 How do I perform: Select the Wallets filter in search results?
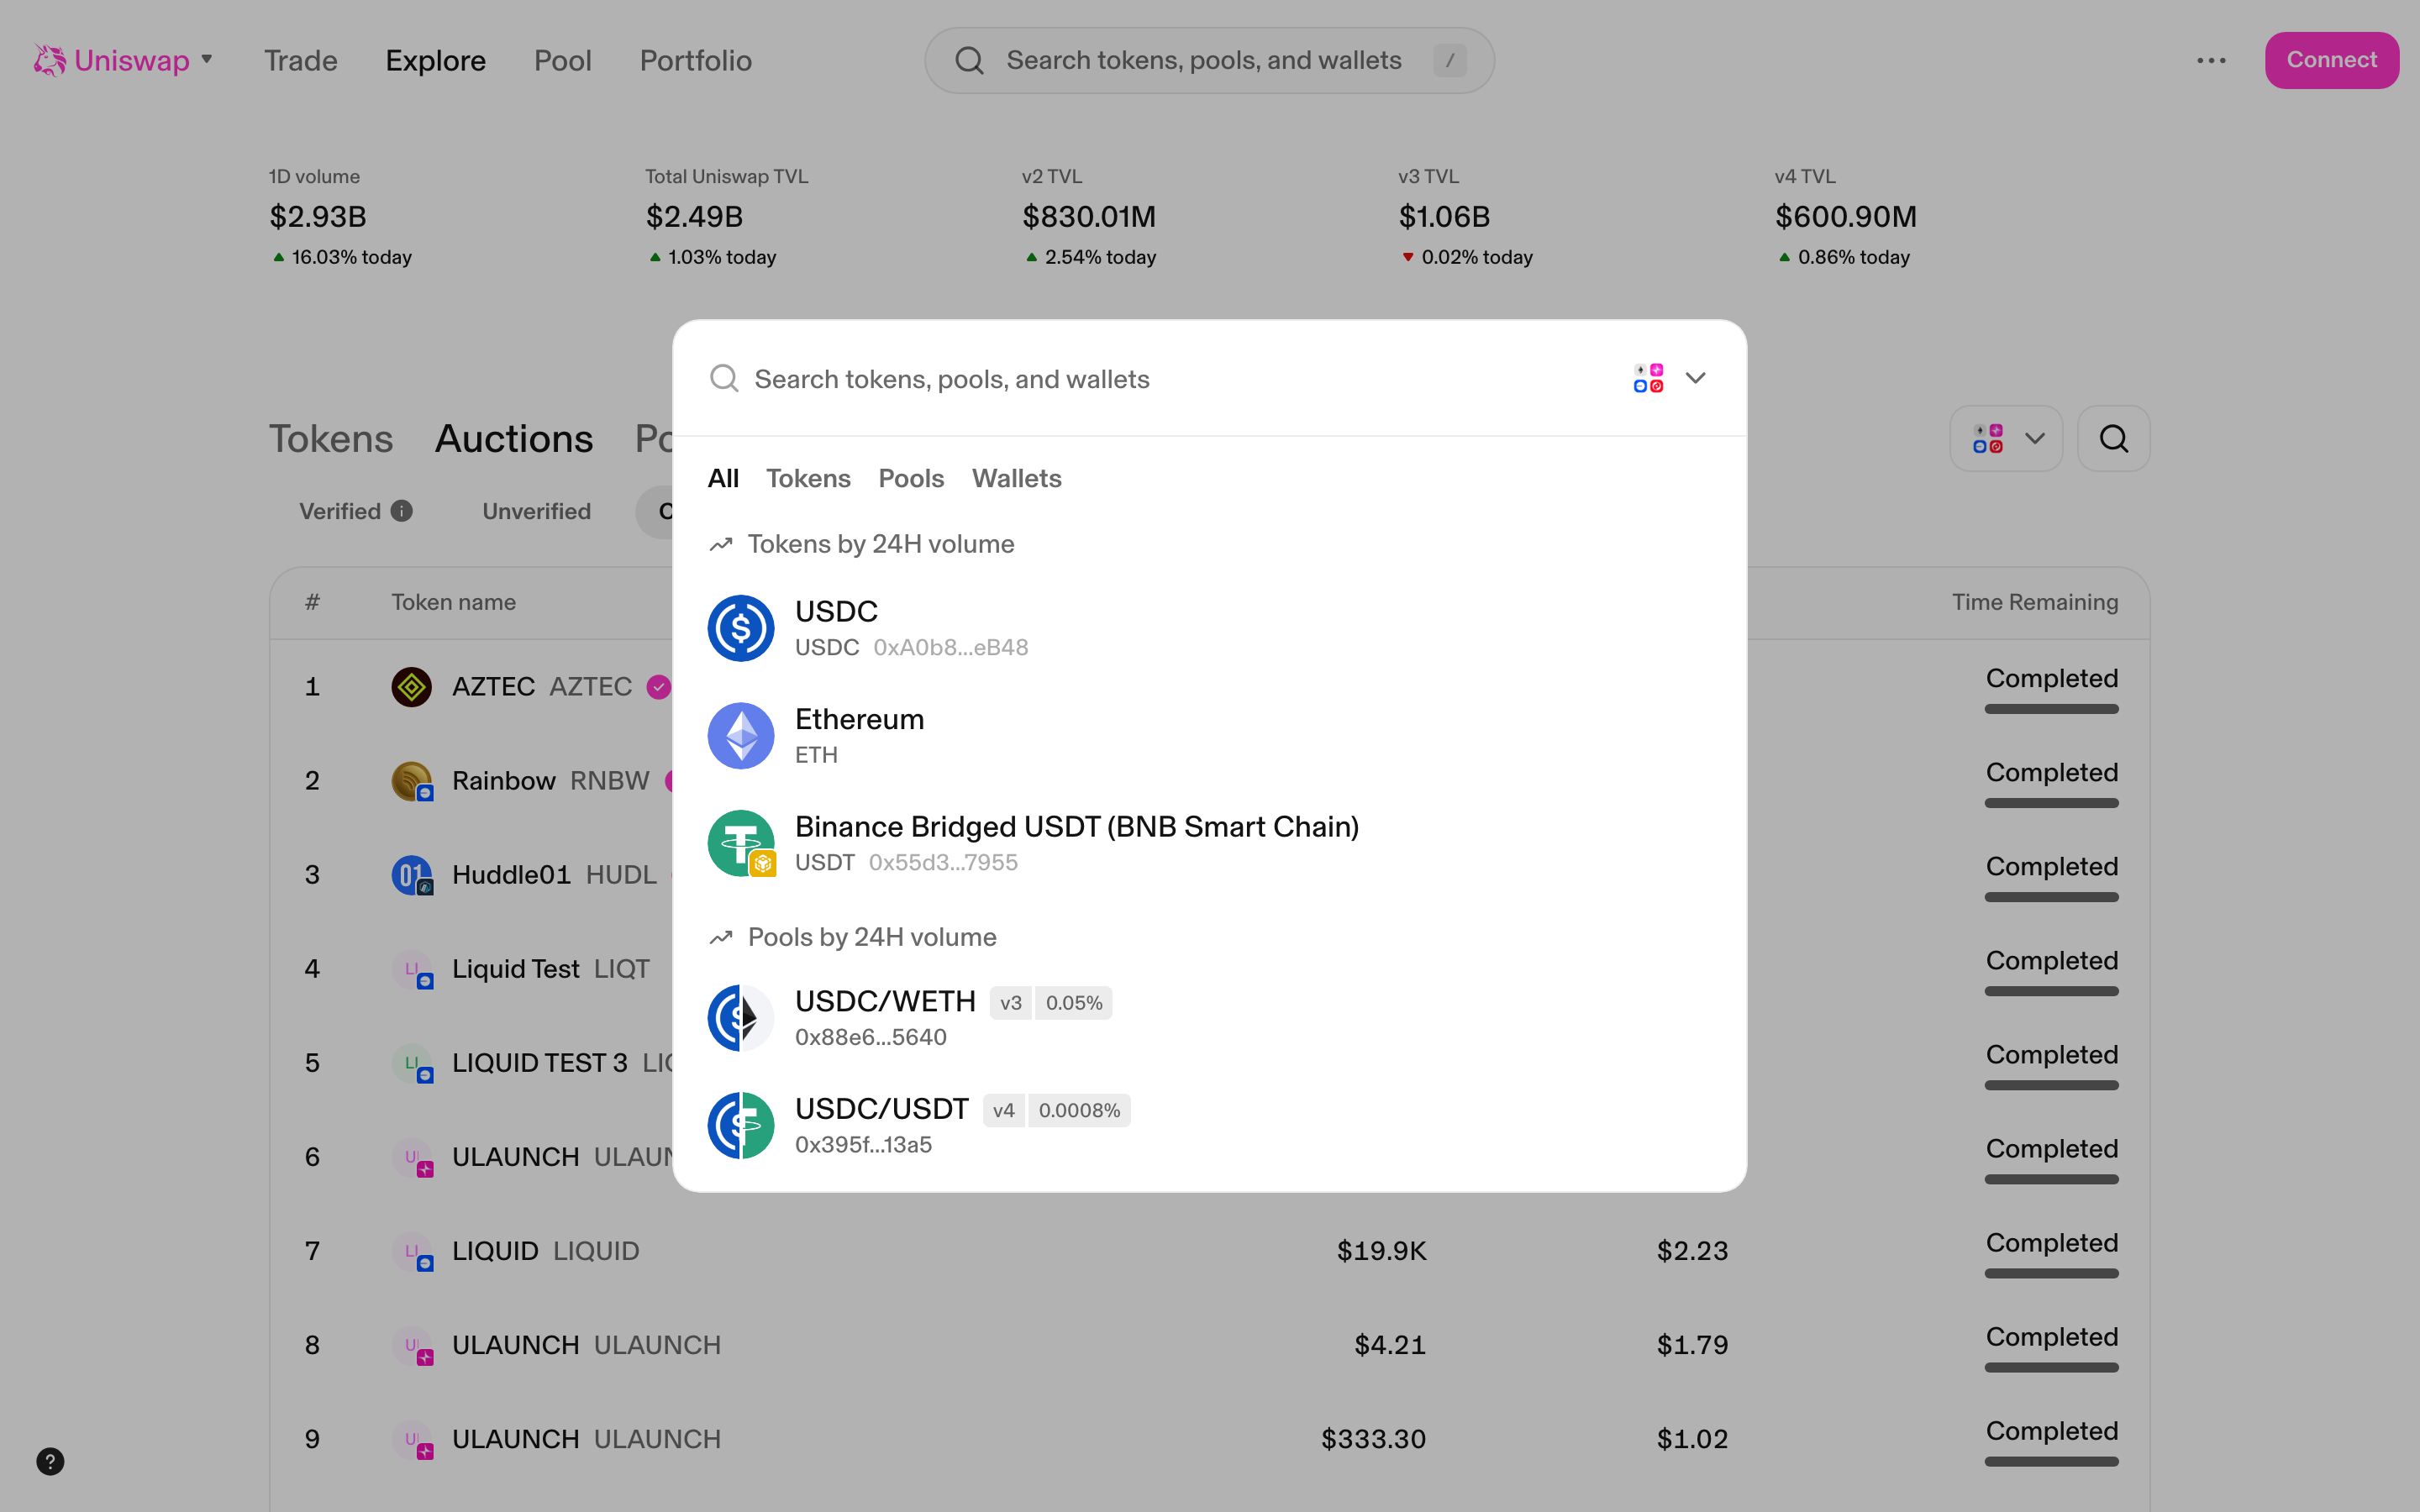[1016, 478]
